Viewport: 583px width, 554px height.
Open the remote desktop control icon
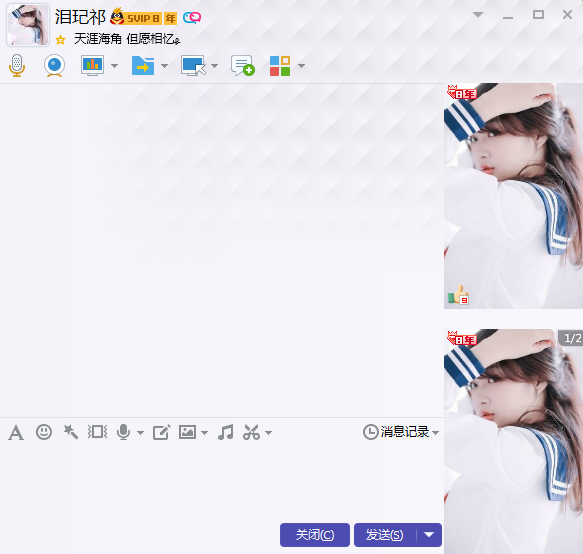click(x=193, y=66)
